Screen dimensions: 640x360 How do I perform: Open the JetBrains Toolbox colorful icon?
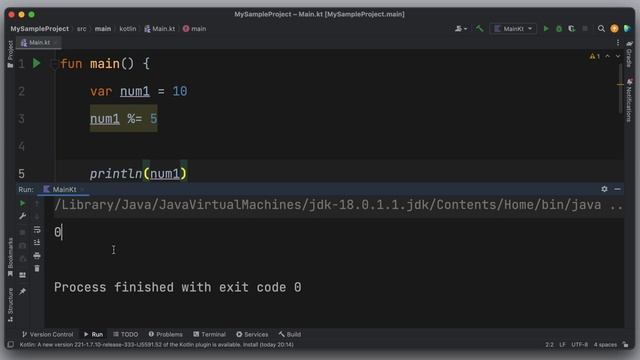pos(627,29)
